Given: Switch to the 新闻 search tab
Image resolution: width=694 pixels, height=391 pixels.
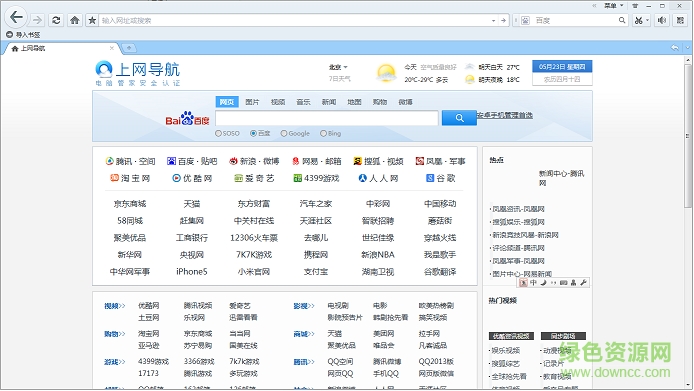Looking at the screenshot, I should 329,102.
